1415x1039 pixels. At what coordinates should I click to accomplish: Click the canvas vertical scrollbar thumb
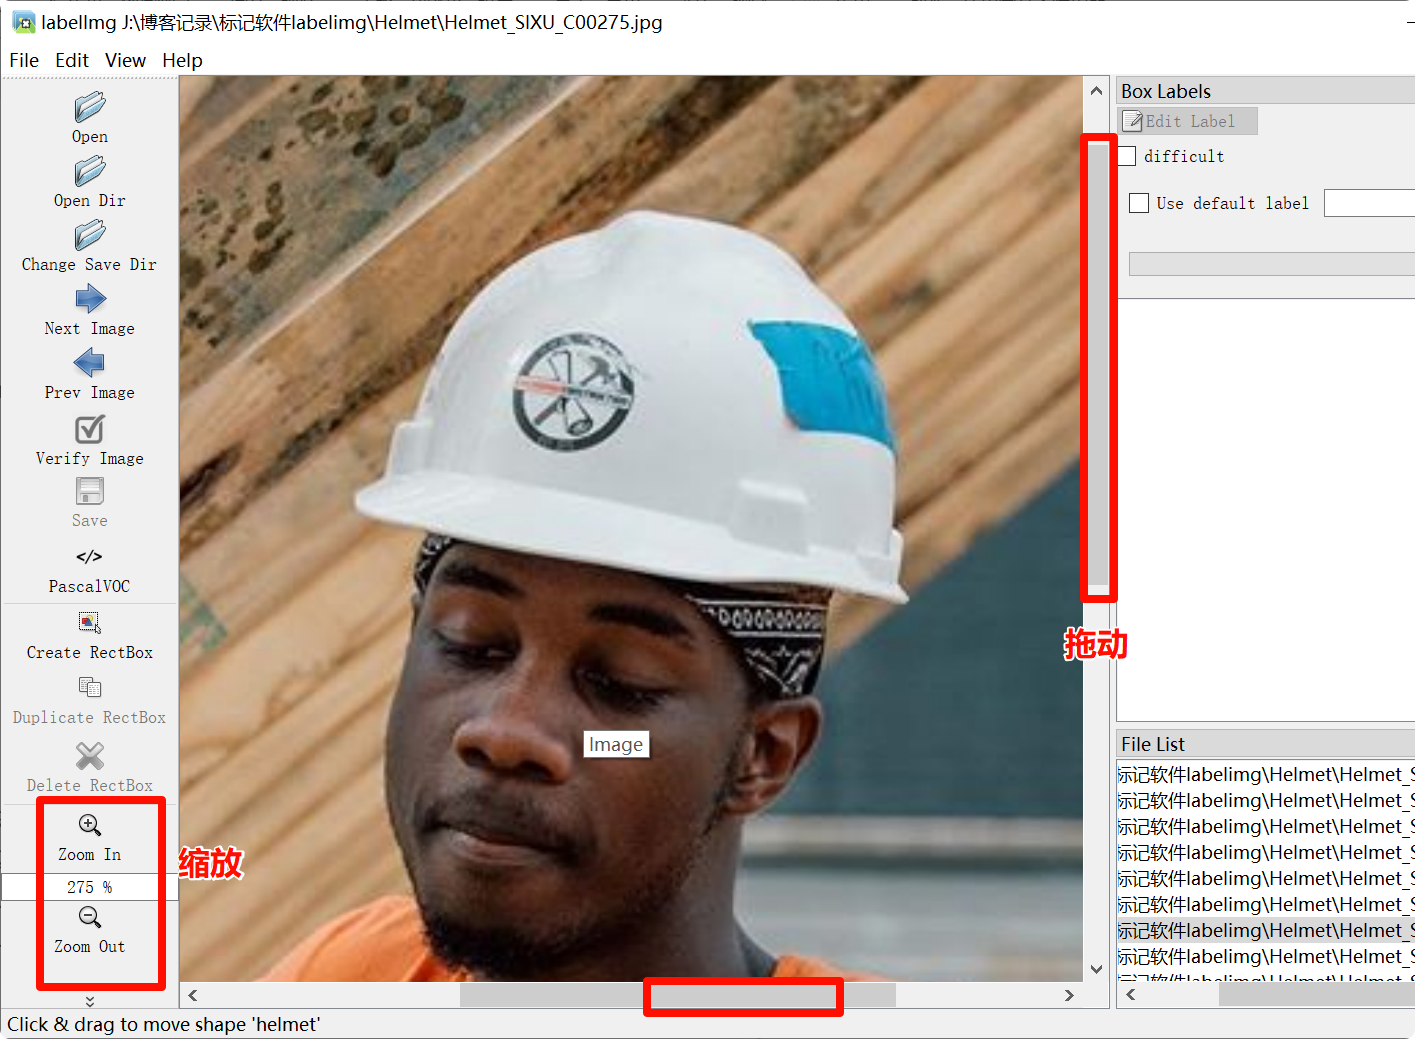coord(1097,365)
